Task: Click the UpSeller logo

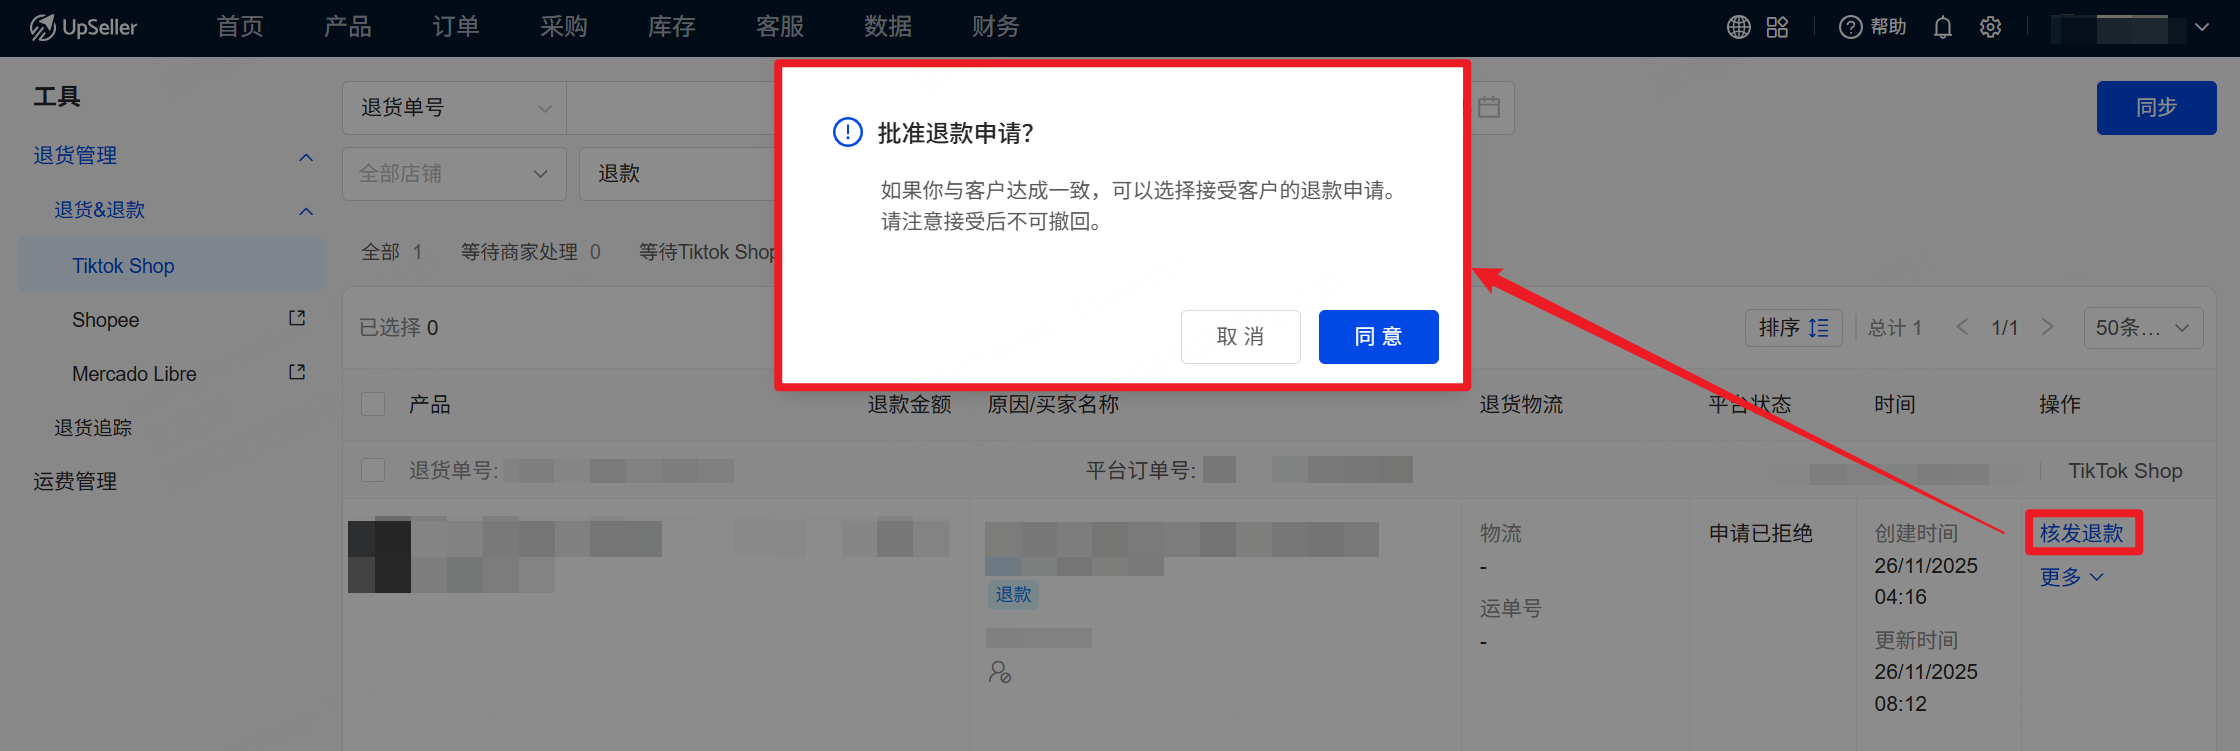Action: click(x=84, y=27)
